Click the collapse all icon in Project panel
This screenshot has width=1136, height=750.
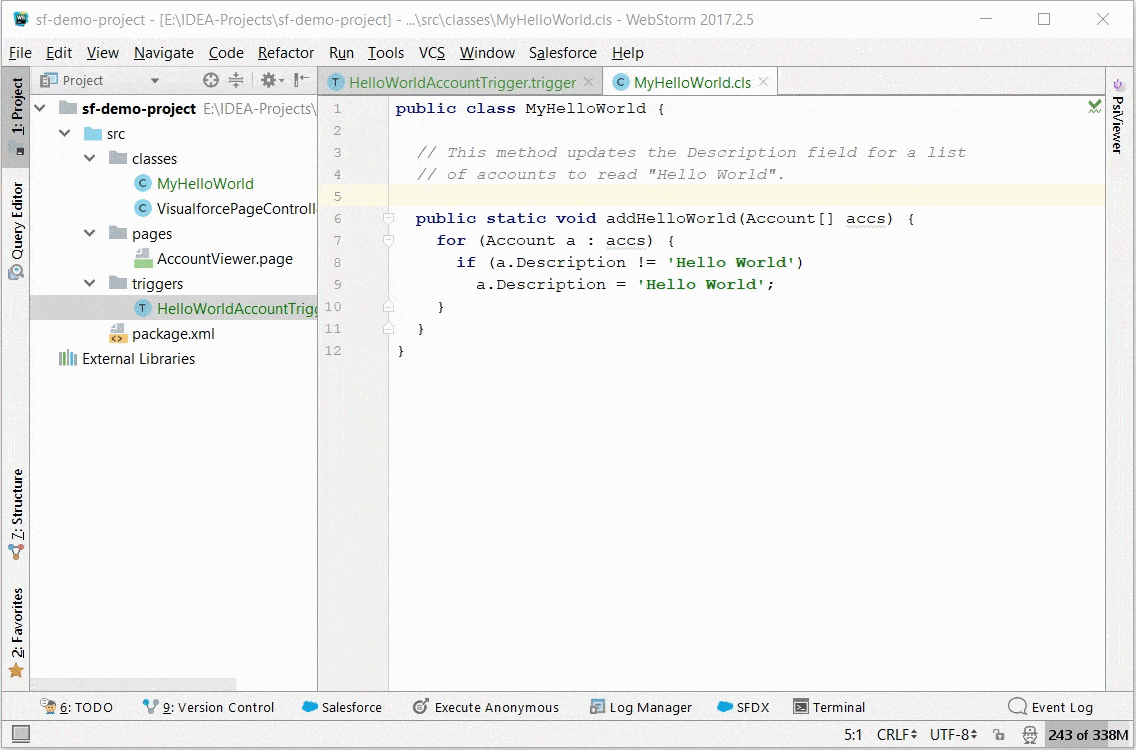[x=236, y=80]
